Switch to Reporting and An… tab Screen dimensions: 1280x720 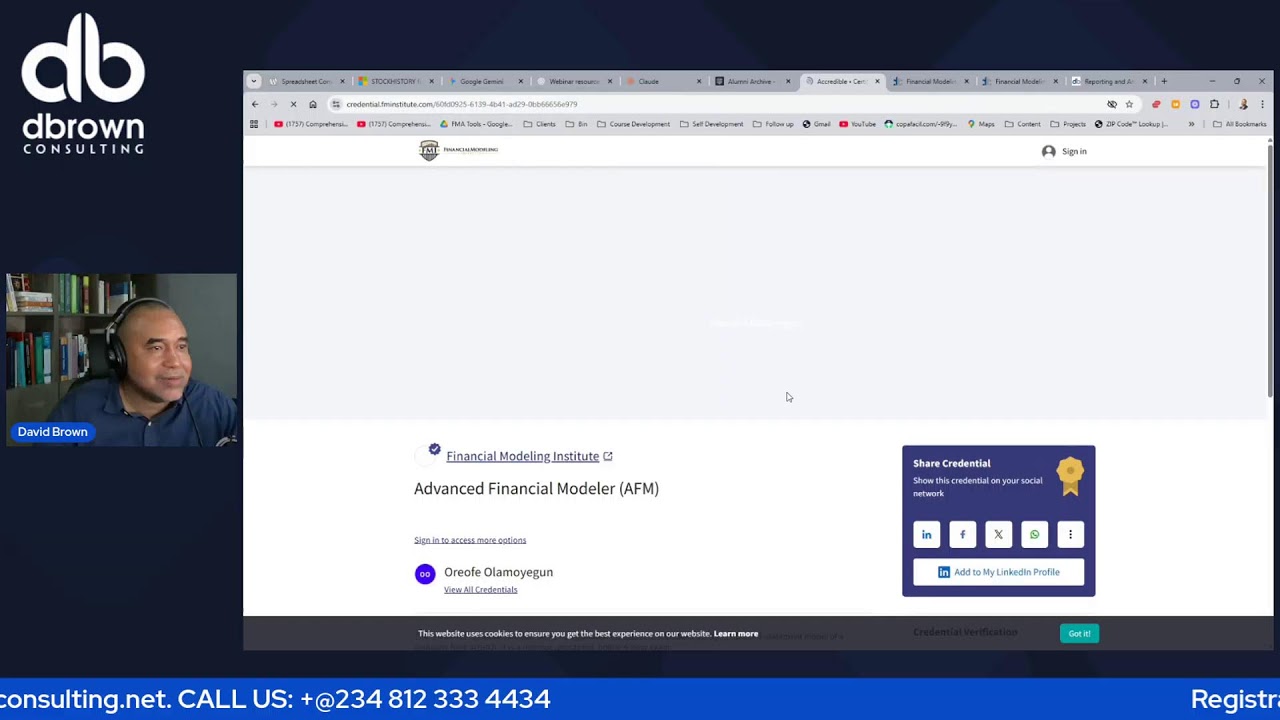click(x=1109, y=81)
